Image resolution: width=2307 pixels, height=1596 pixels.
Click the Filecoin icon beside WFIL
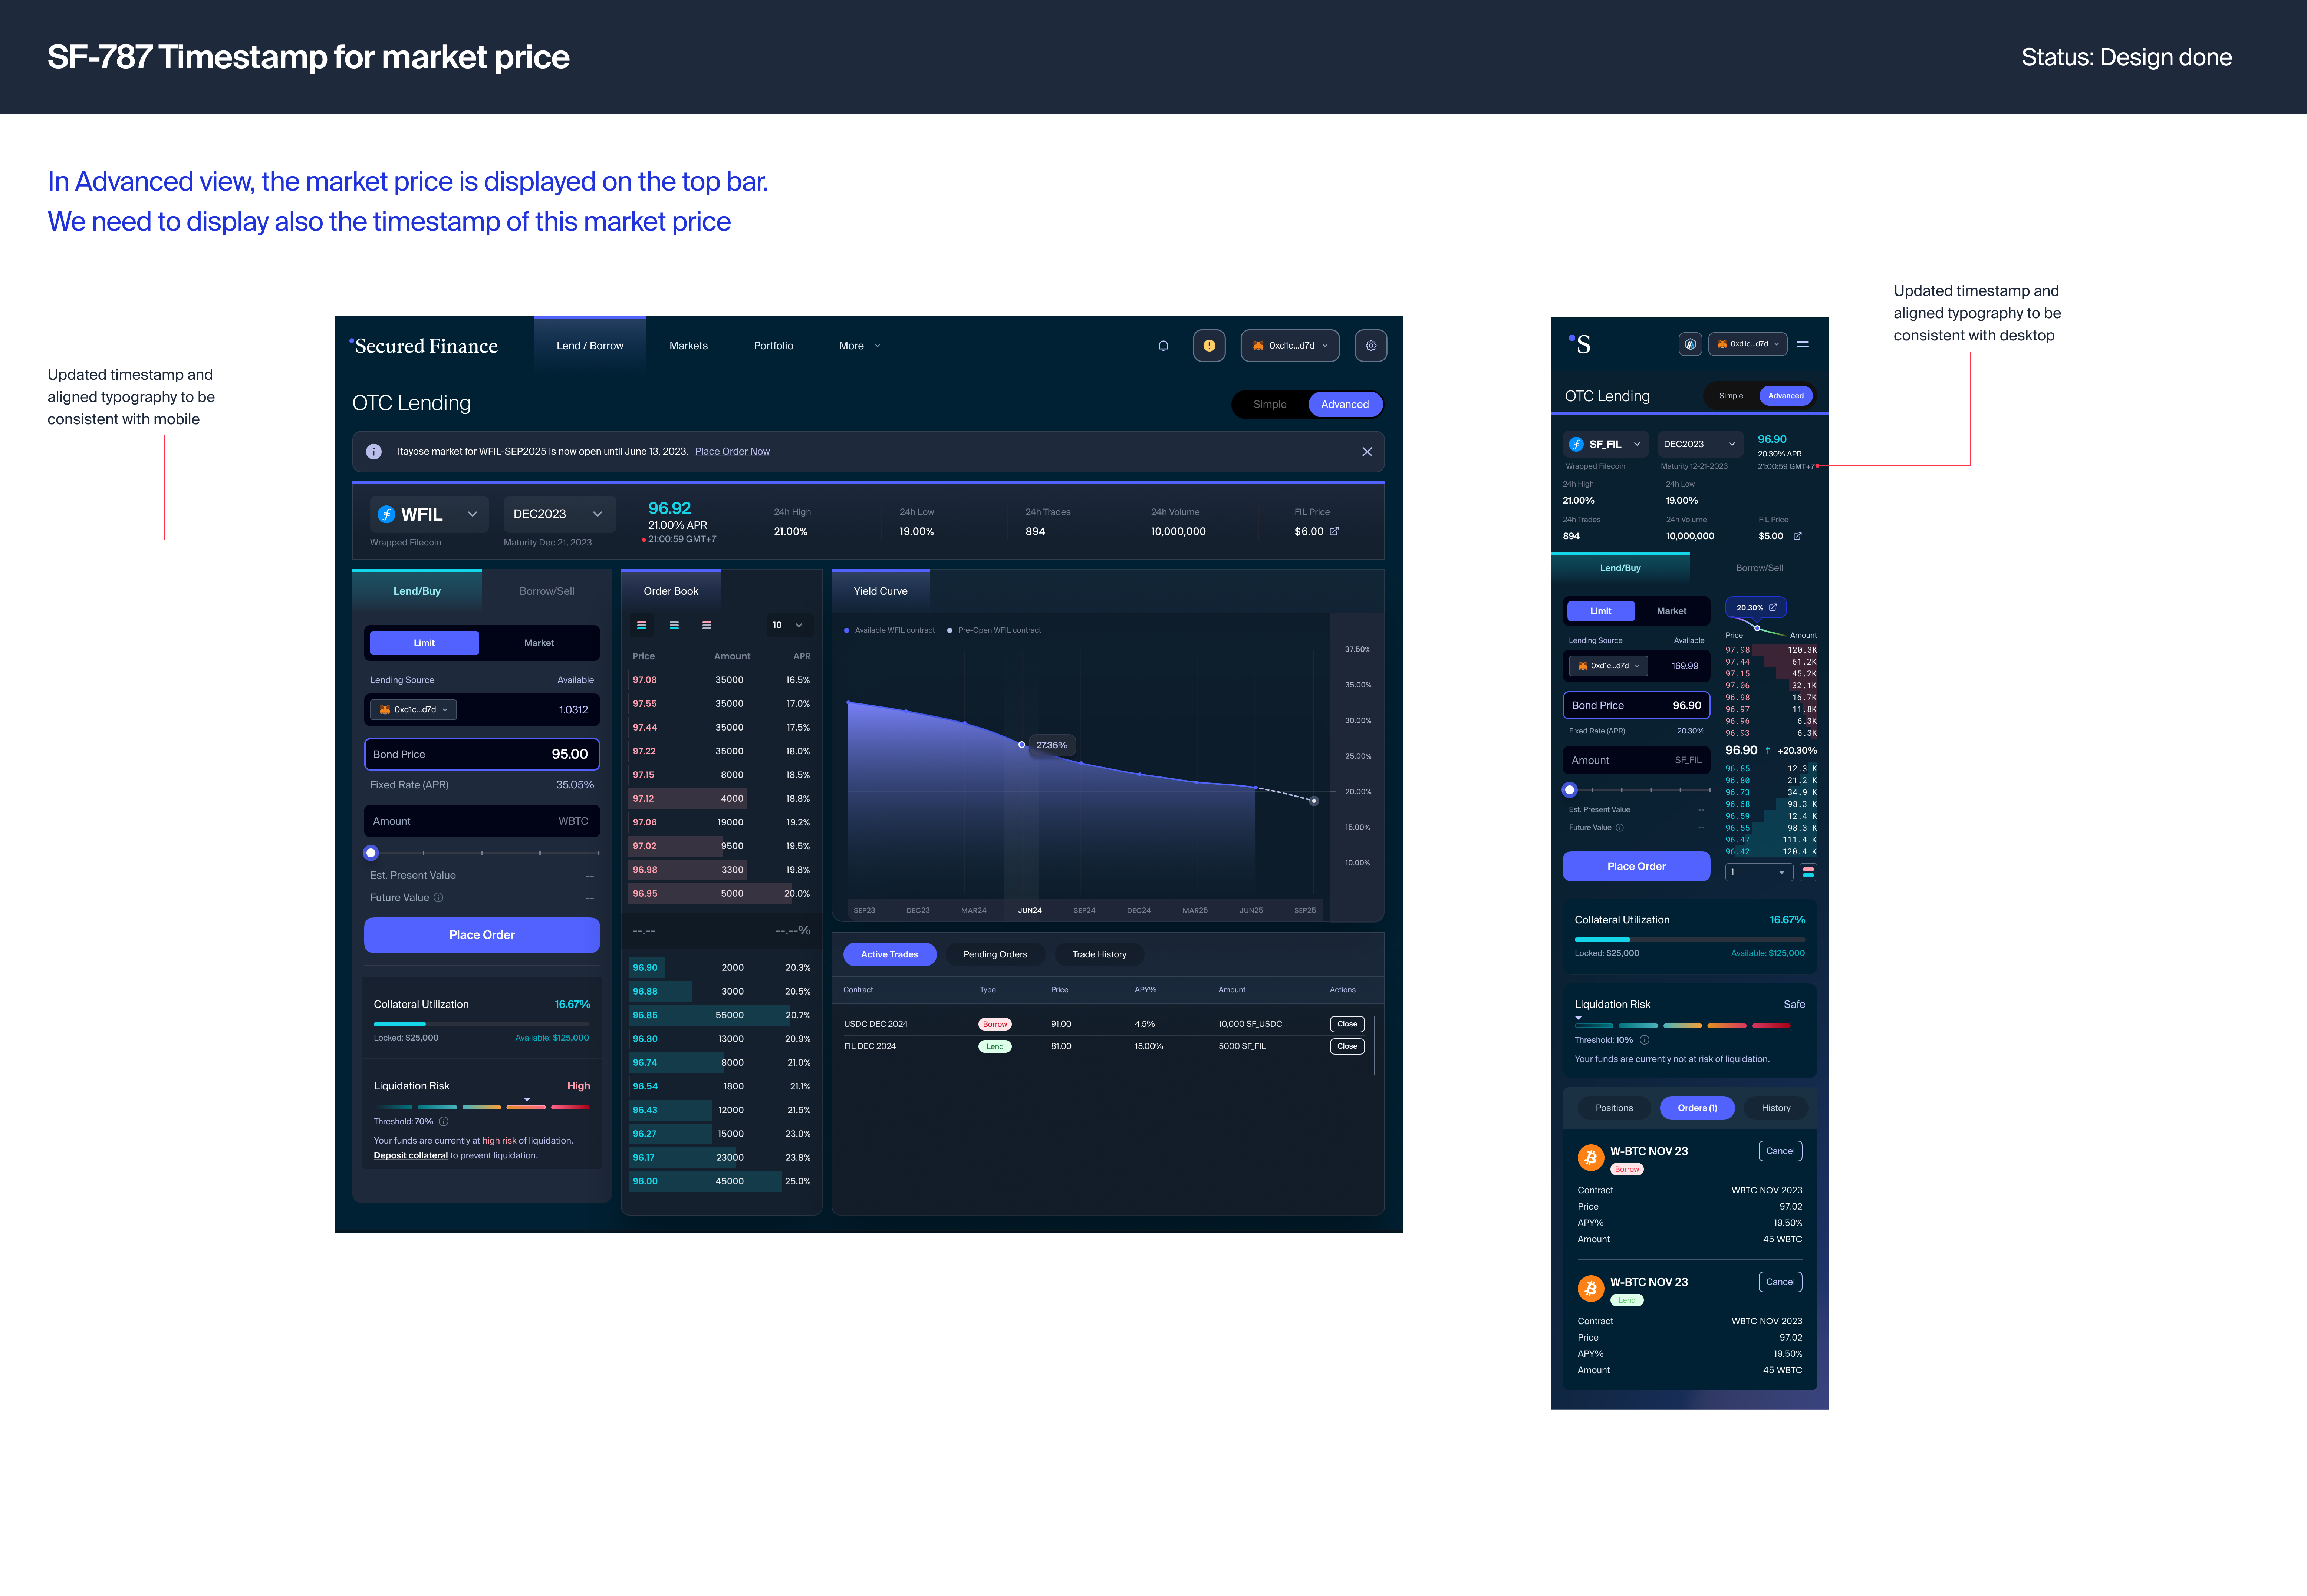coord(386,514)
